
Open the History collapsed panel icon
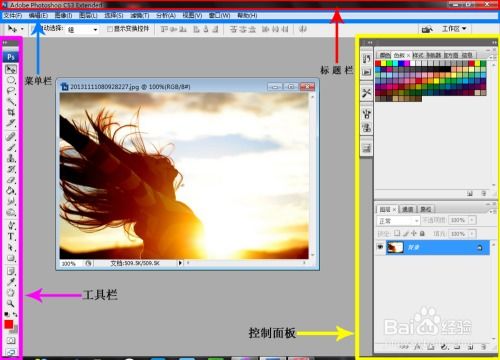[x=367, y=59]
